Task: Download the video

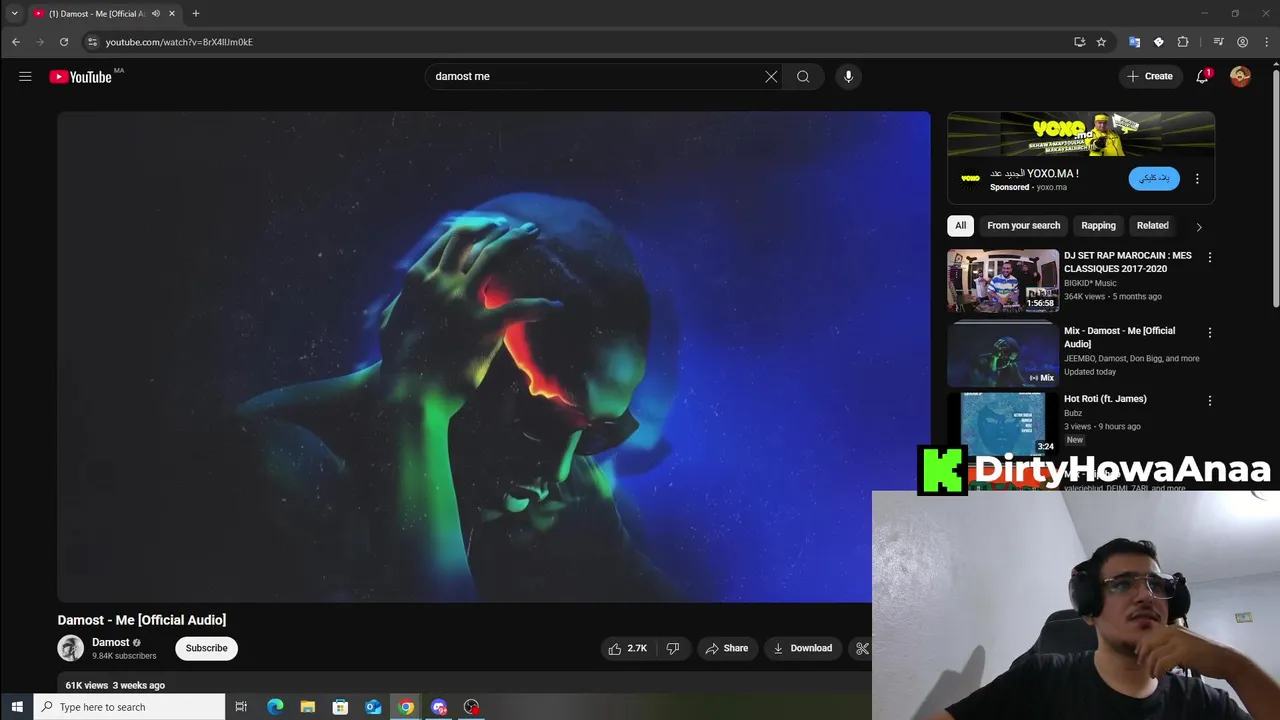Action: pos(803,648)
